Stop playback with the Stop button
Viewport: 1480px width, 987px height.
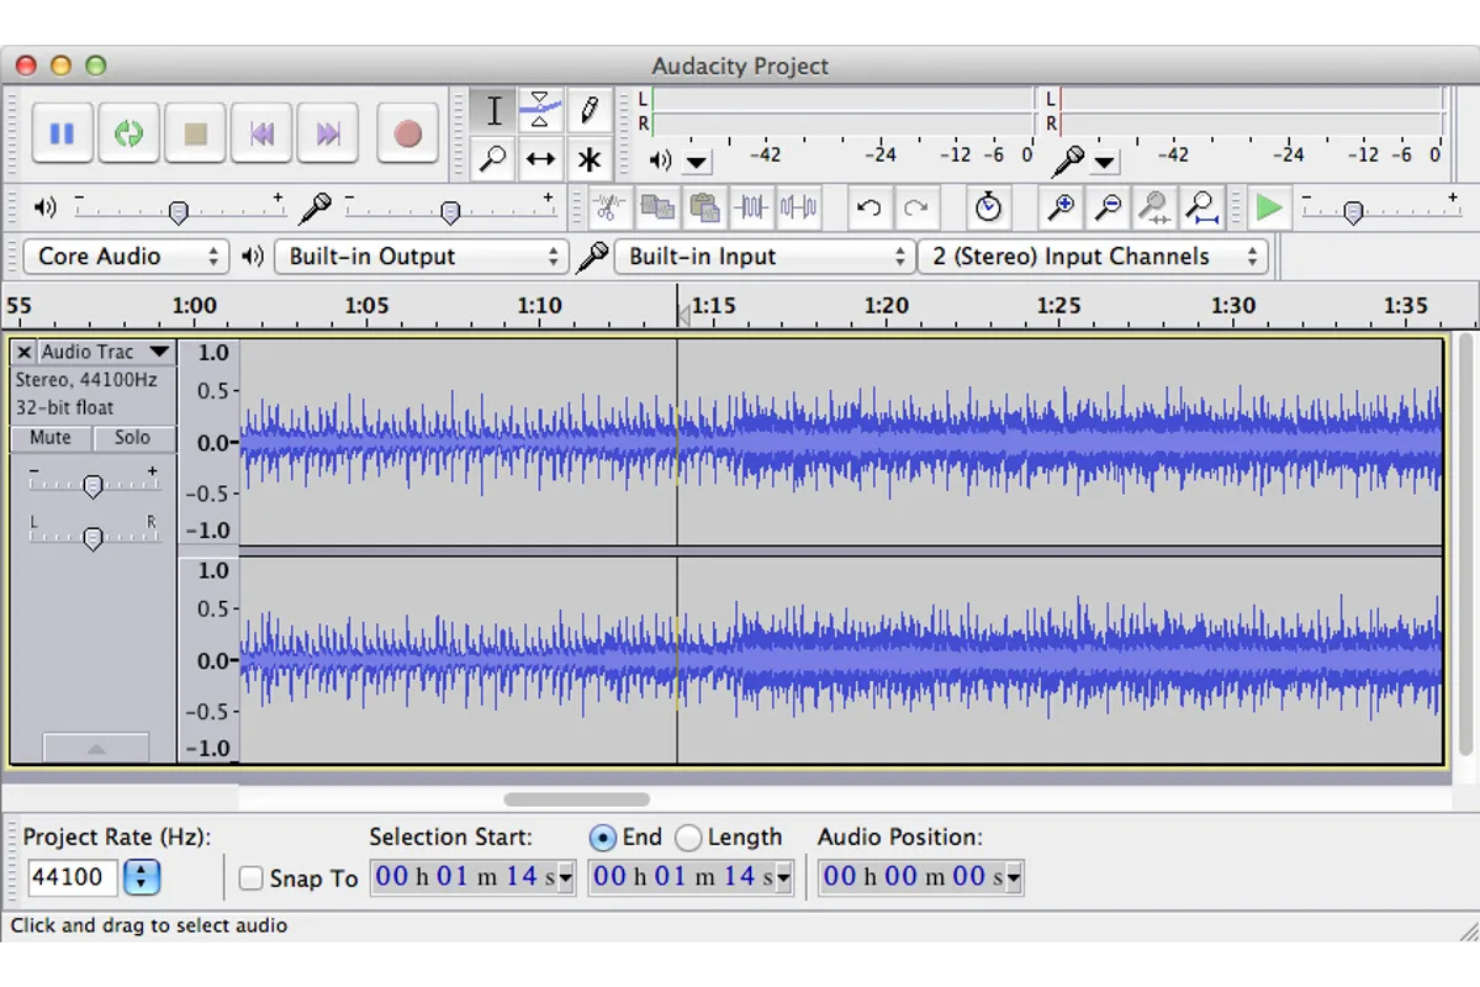coord(195,133)
